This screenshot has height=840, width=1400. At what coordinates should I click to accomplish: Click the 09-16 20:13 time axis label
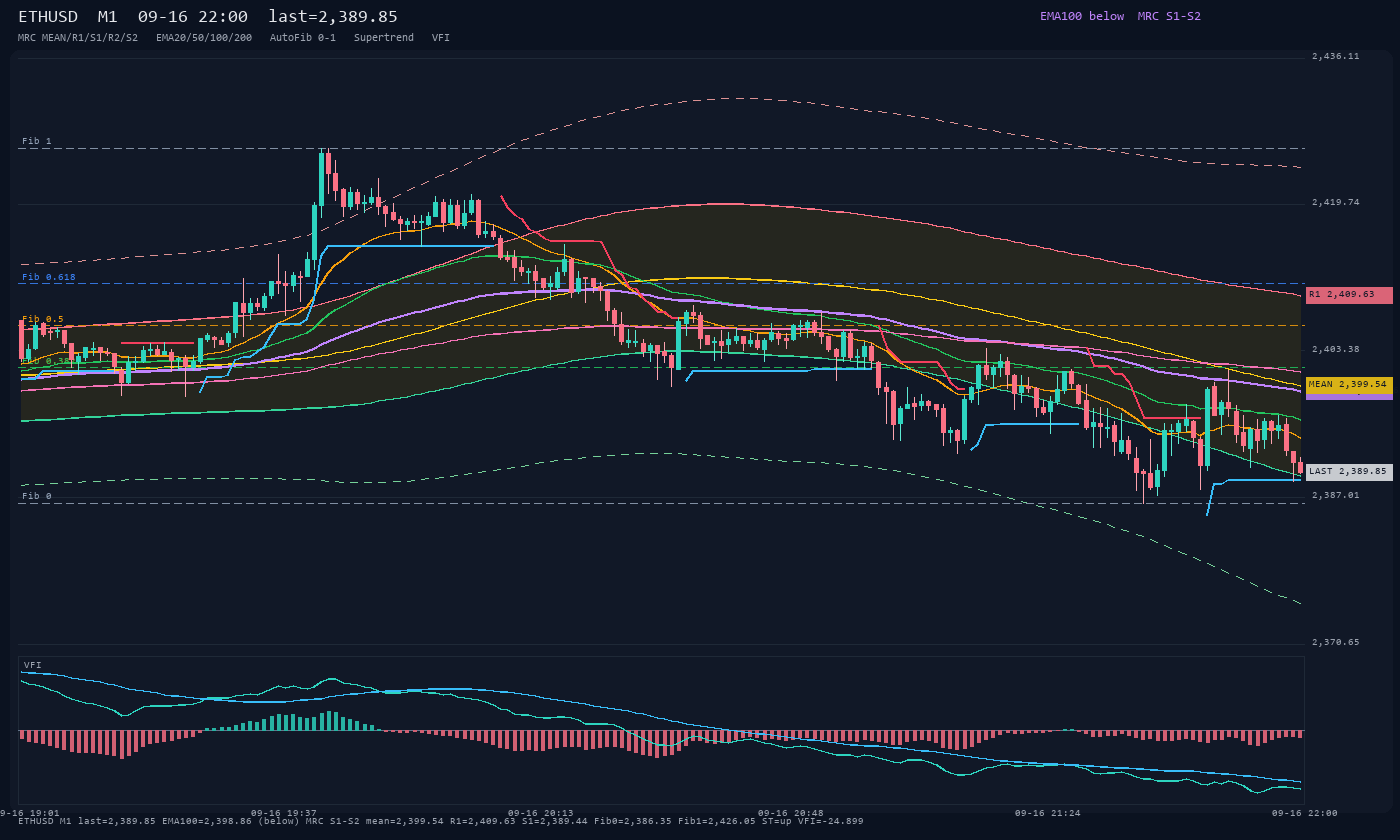coord(541,813)
